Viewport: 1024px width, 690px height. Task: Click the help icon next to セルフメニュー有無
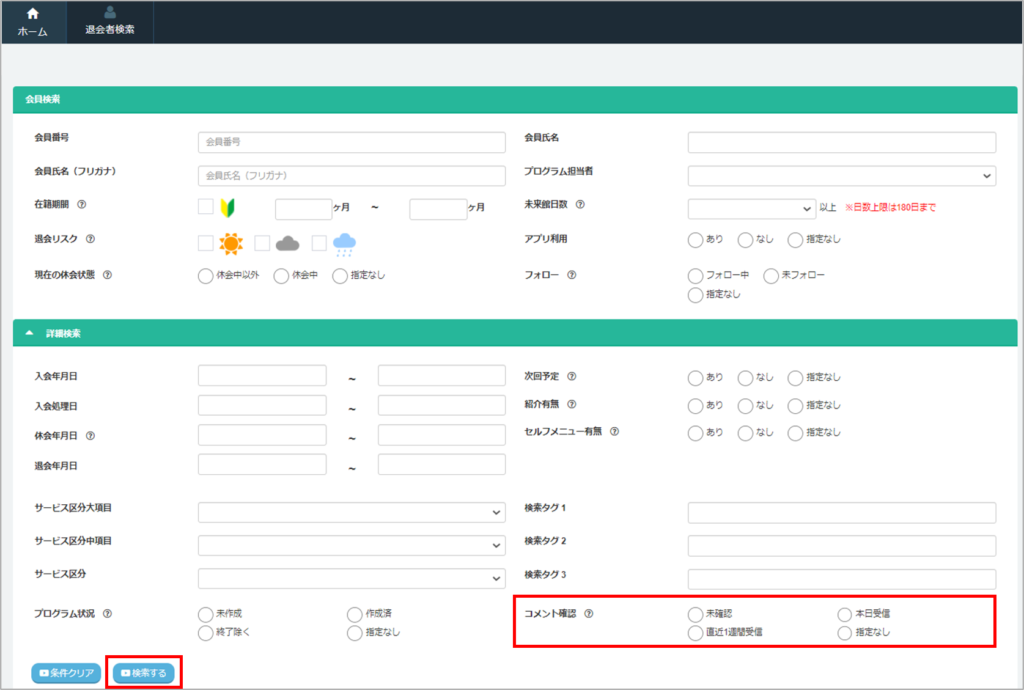pyautogui.click(x=615, y=432)
